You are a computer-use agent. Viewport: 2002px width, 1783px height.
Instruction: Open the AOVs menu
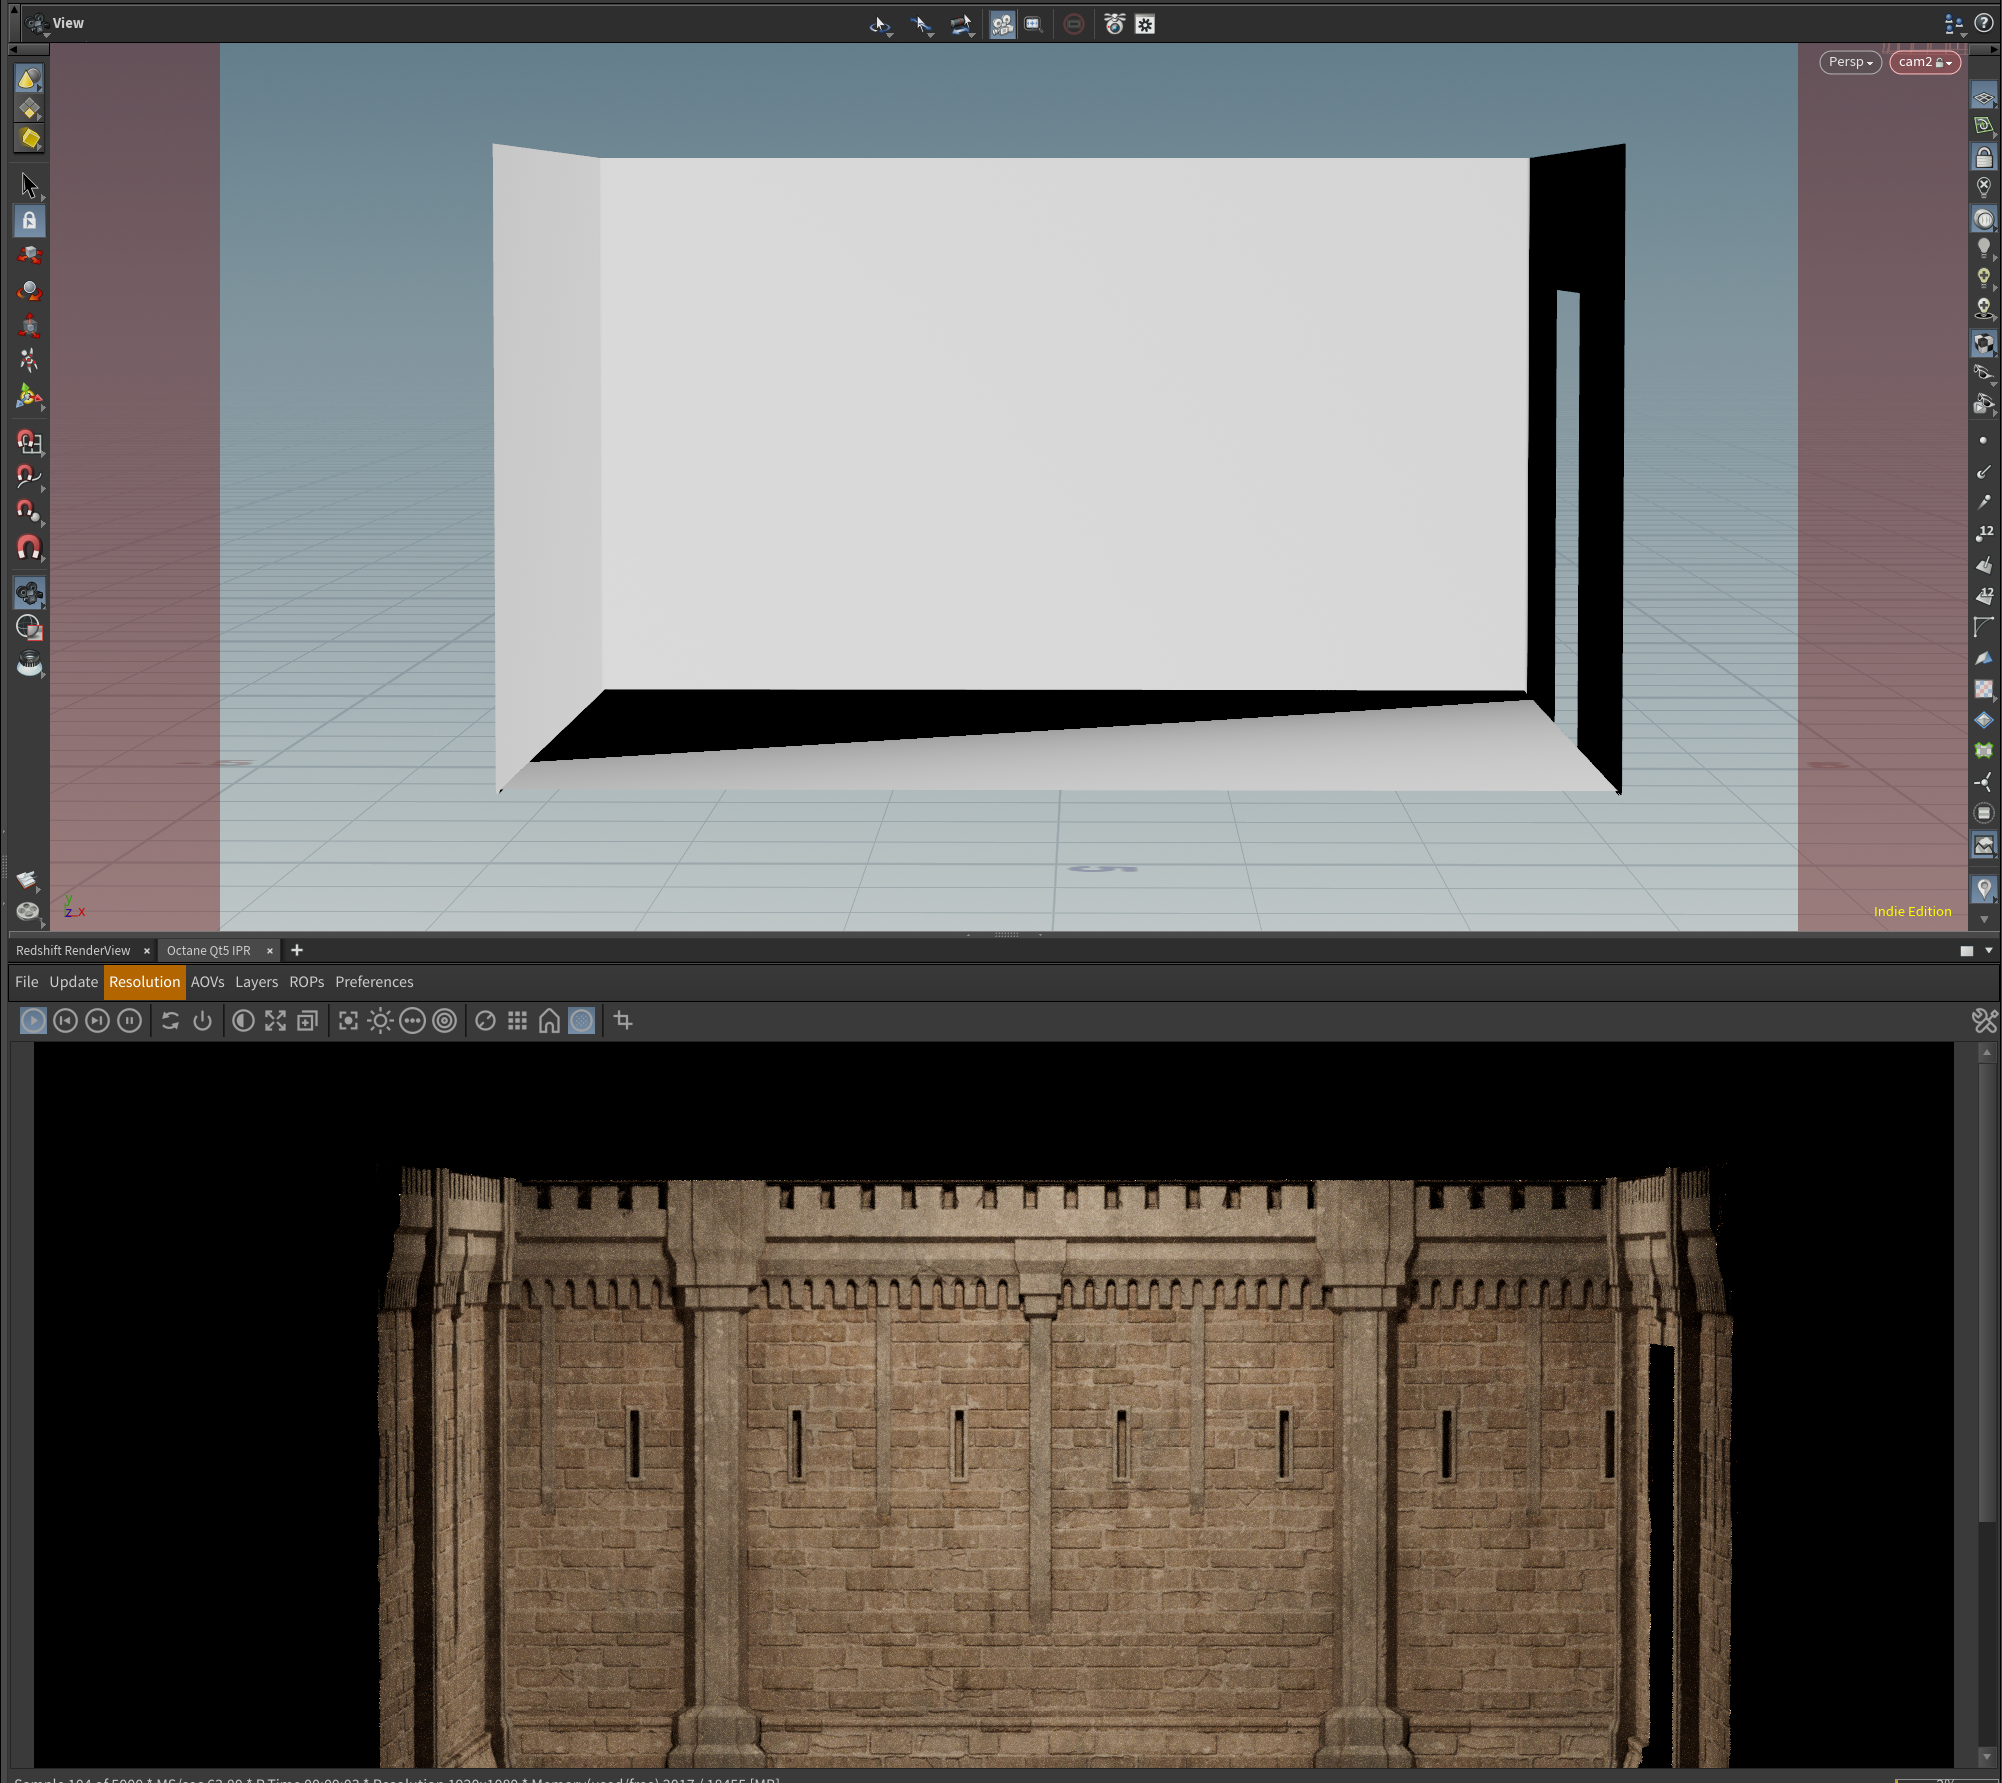click(207, 982)
